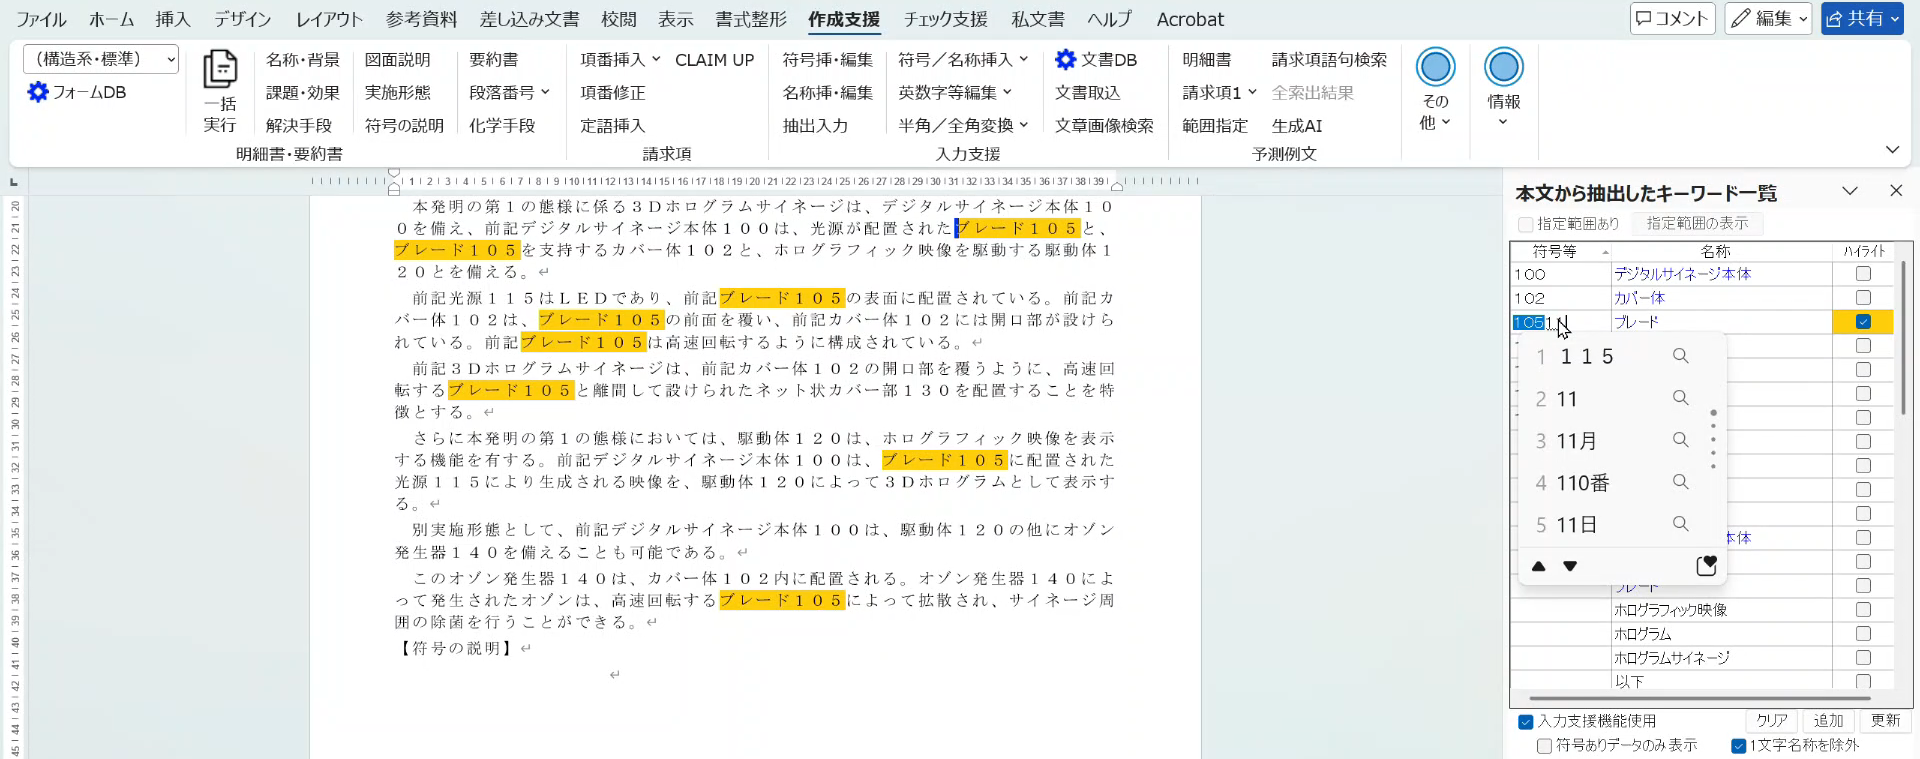Switch to 挿入 tab
Viewport: 1920px width, 759px height.
coord(173,19)
